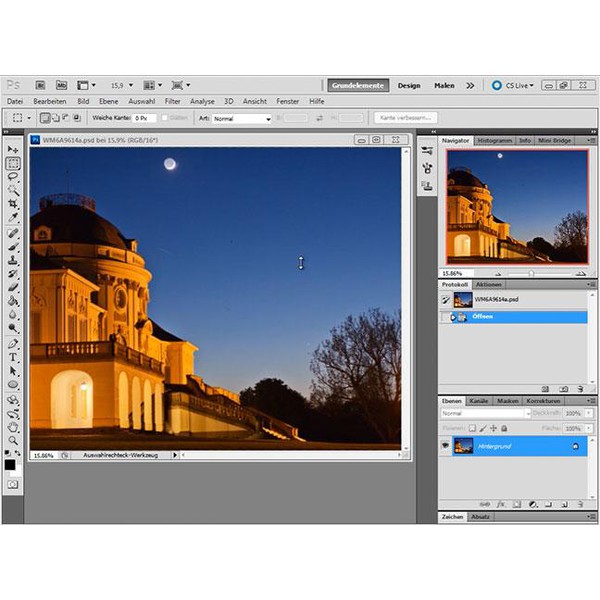The image size is (600, 600).
Task: Switch to the Histogramm tab
Action: [495, 141]
